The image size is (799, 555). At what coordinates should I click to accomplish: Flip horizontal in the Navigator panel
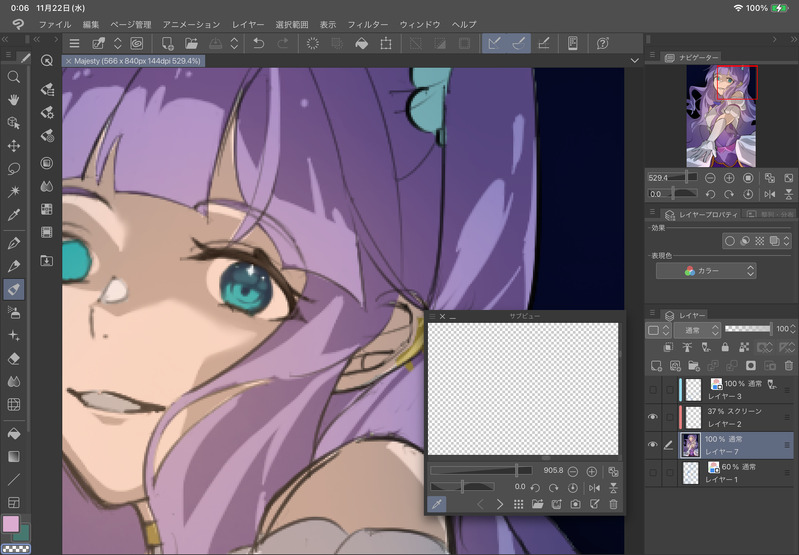tap(770, 194)
